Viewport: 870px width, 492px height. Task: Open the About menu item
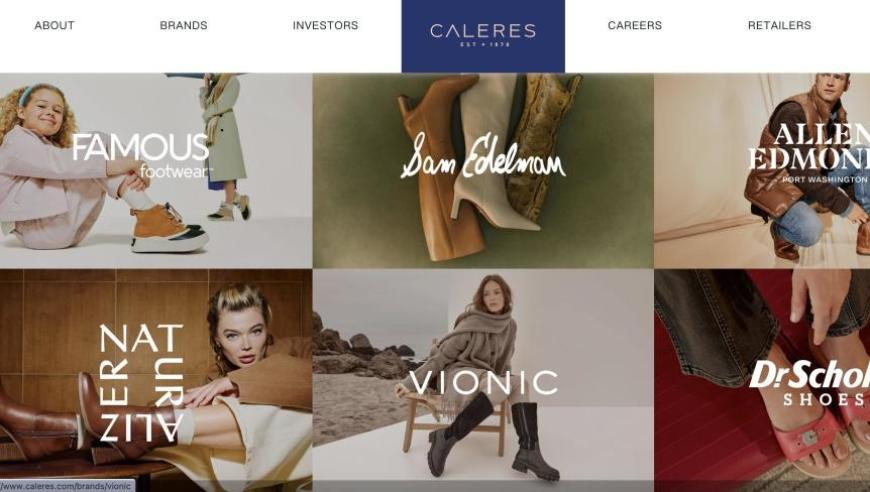pyautogui.click(x=54, y=26)
